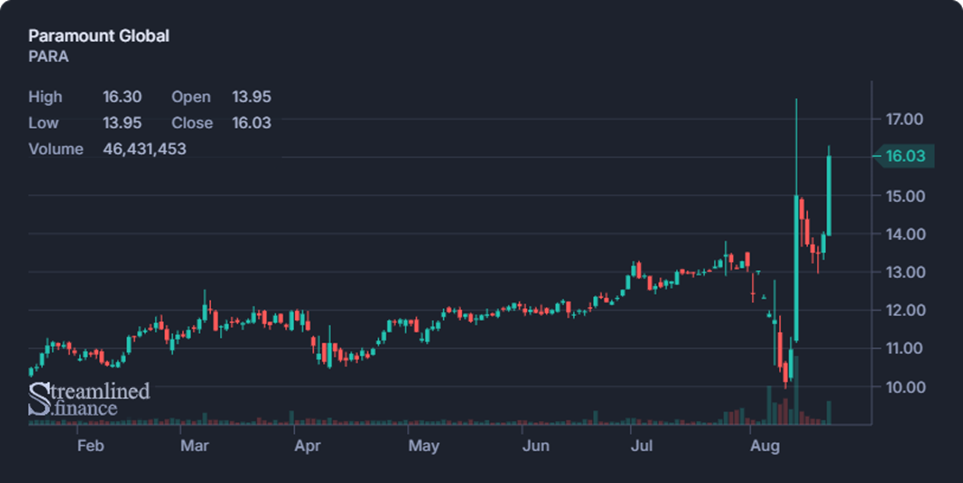Click the 12.00 price axis label

pyautogui.click(x=904, y=310)
